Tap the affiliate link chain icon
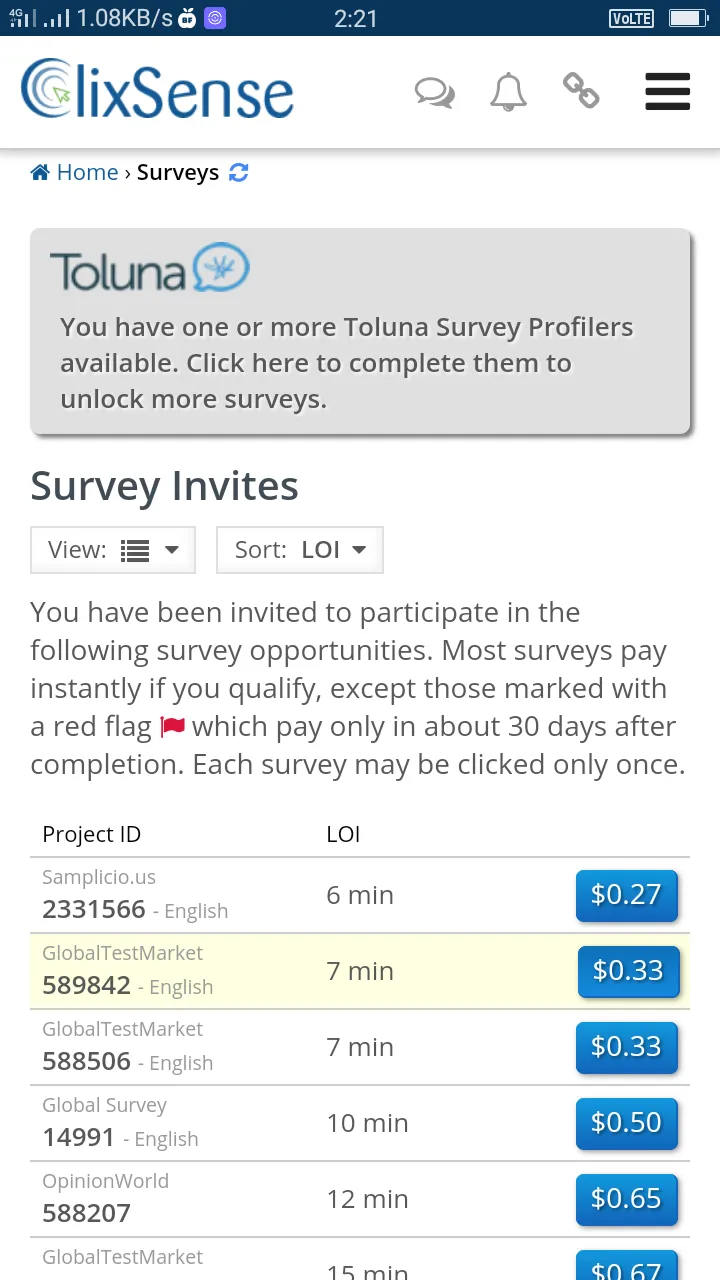 (x=581, y=91)
